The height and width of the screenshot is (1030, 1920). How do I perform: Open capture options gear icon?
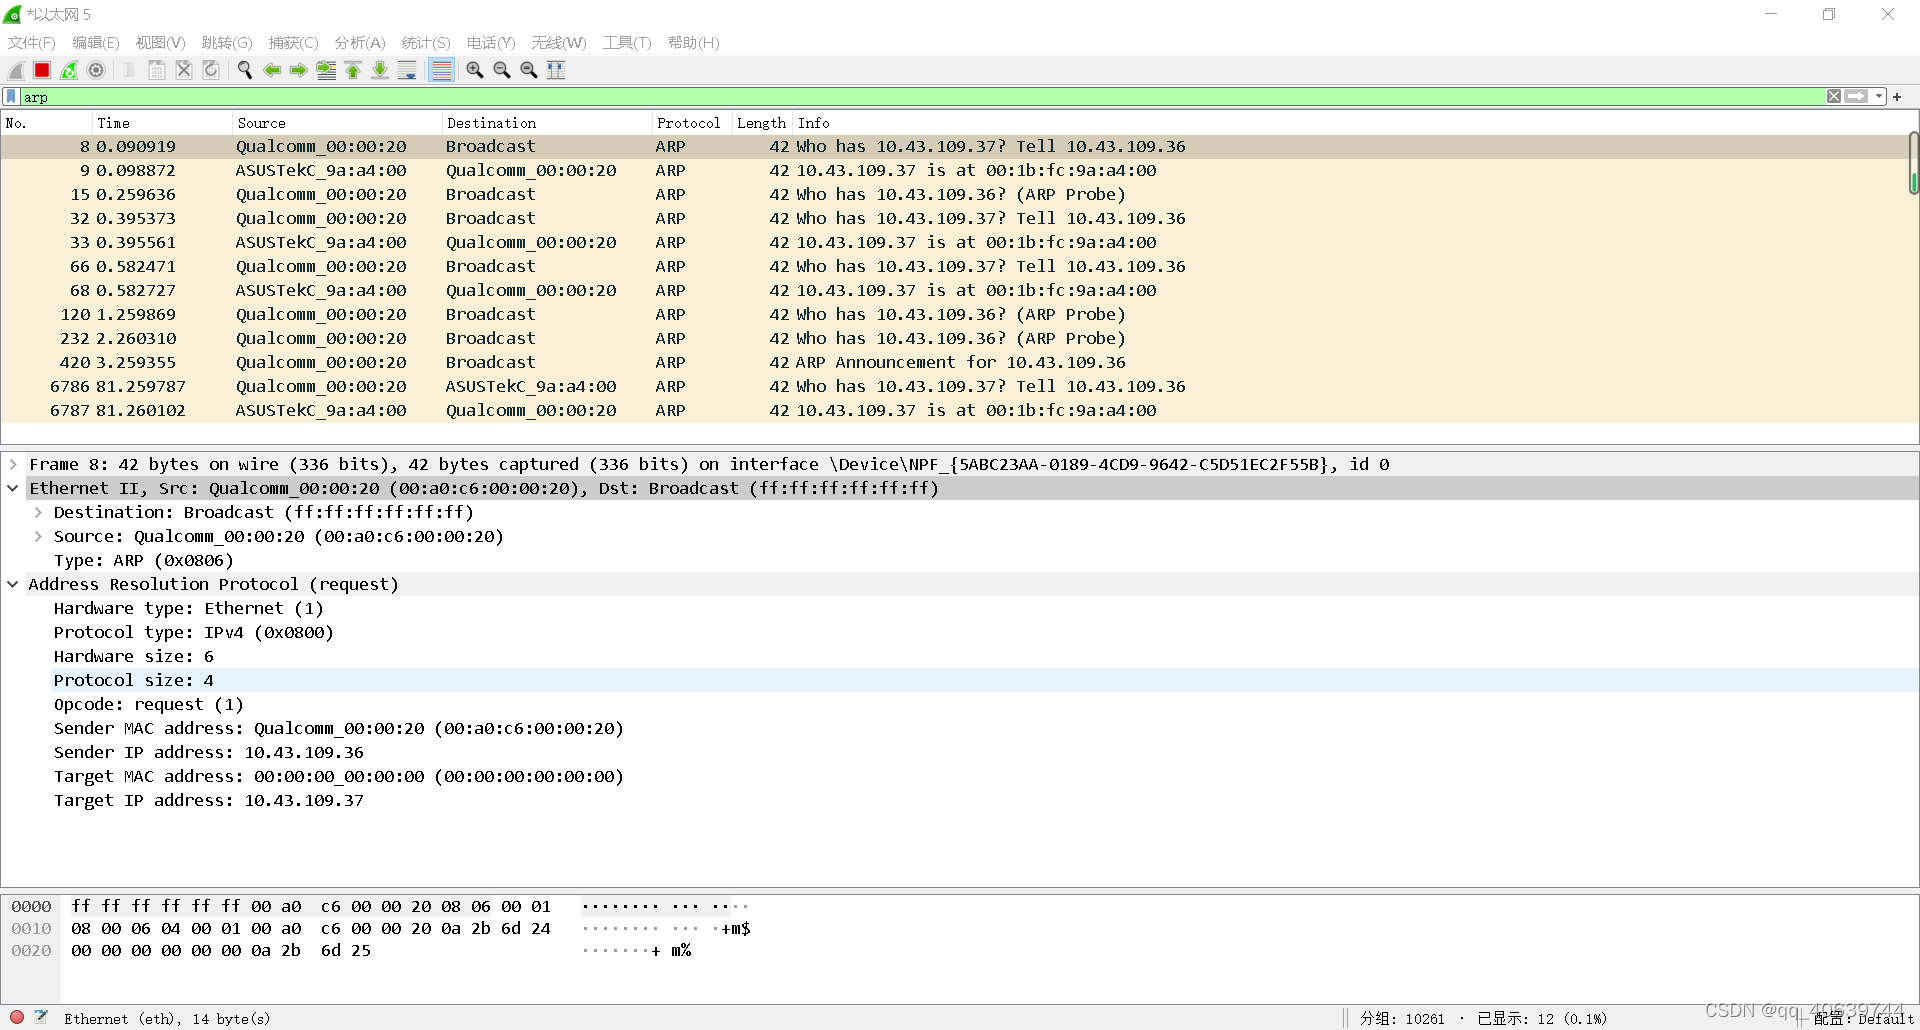[96, 70]
